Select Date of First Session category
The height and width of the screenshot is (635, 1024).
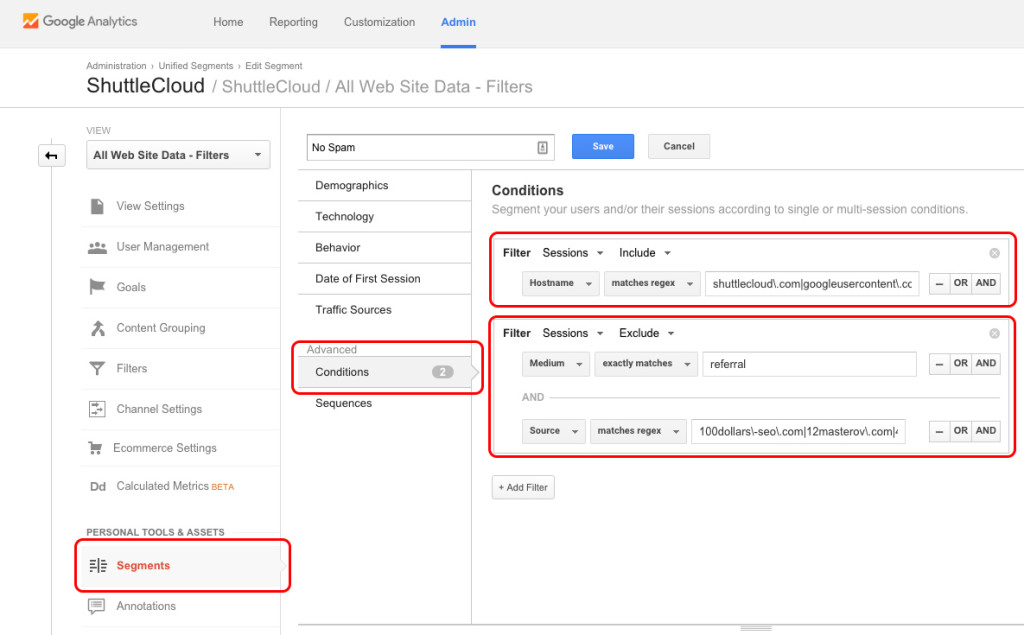tap(385, 279)
